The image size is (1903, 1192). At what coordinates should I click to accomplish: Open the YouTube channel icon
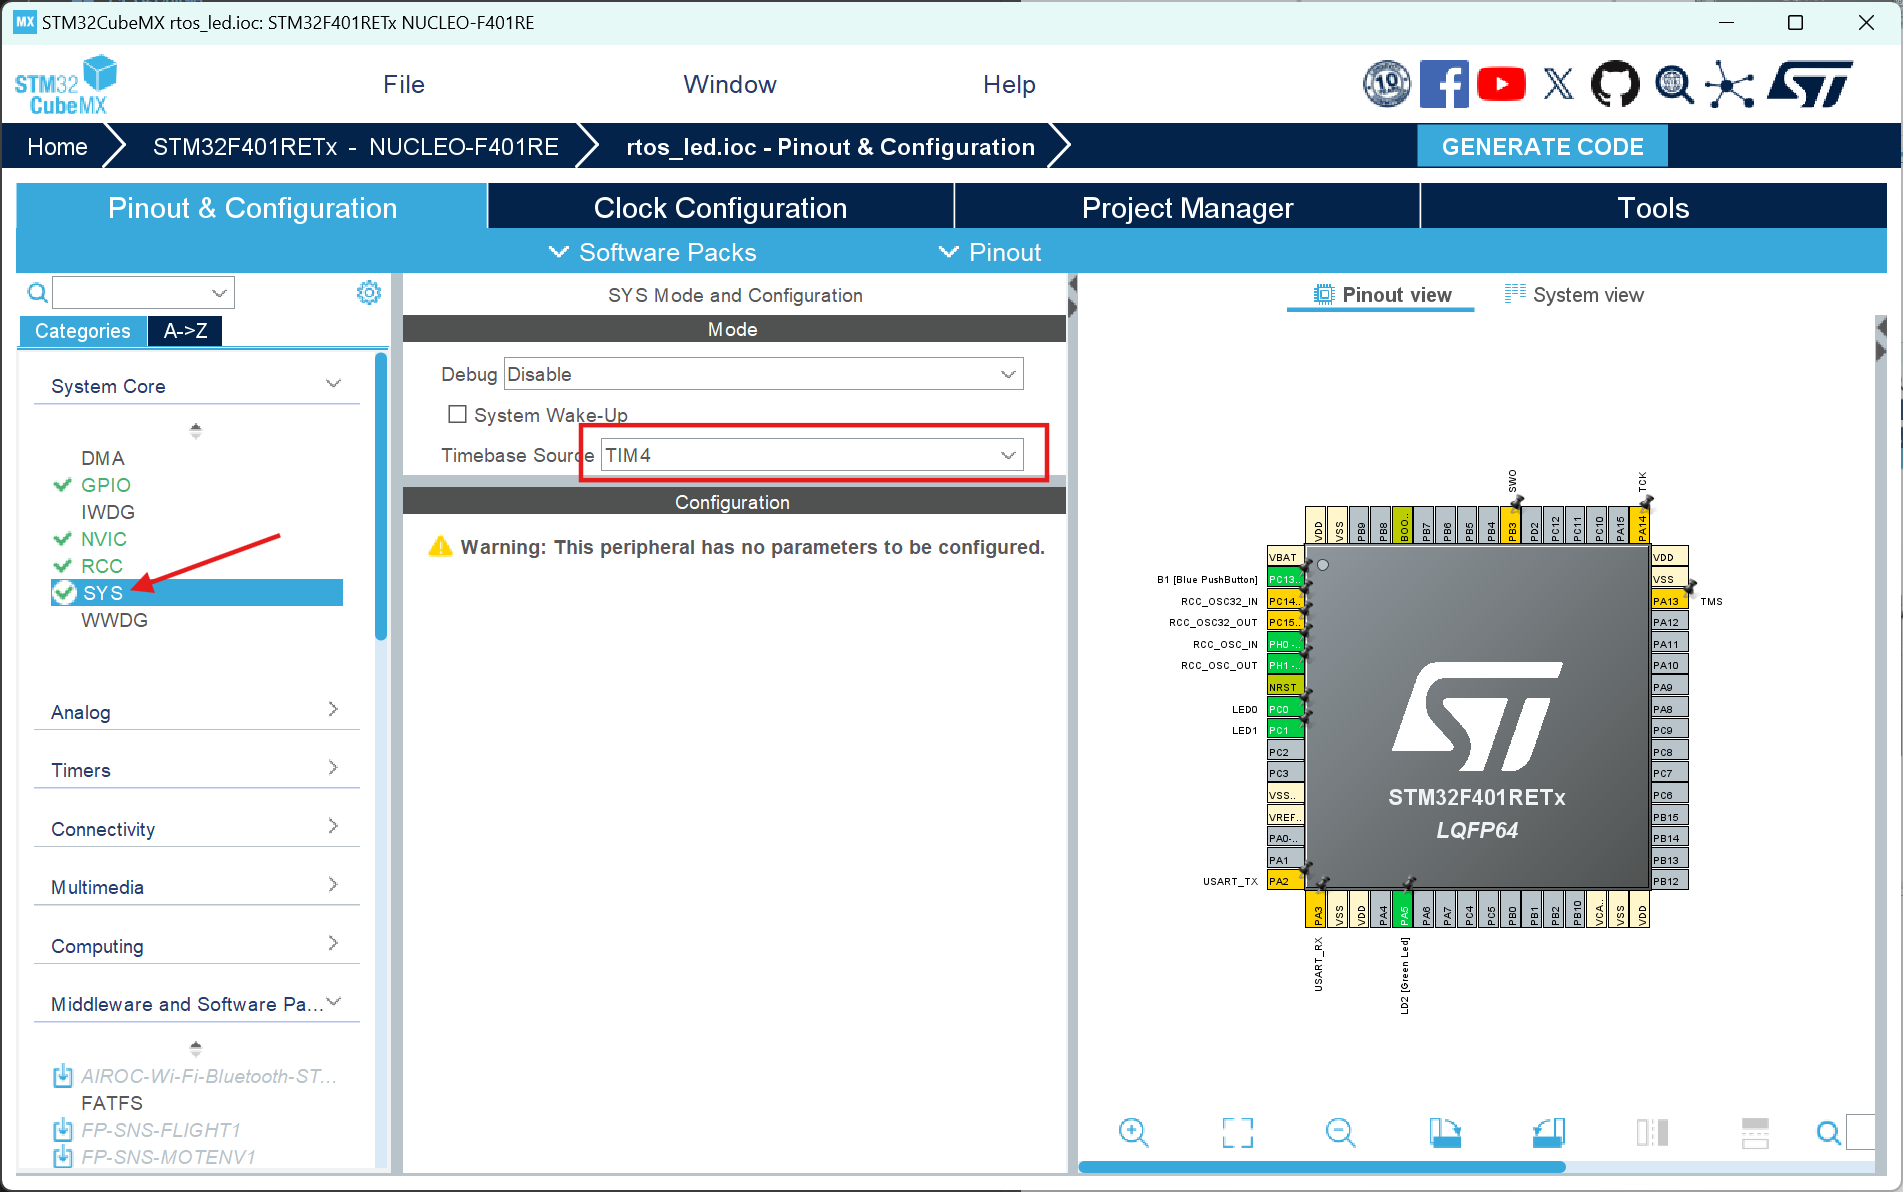1501,84
